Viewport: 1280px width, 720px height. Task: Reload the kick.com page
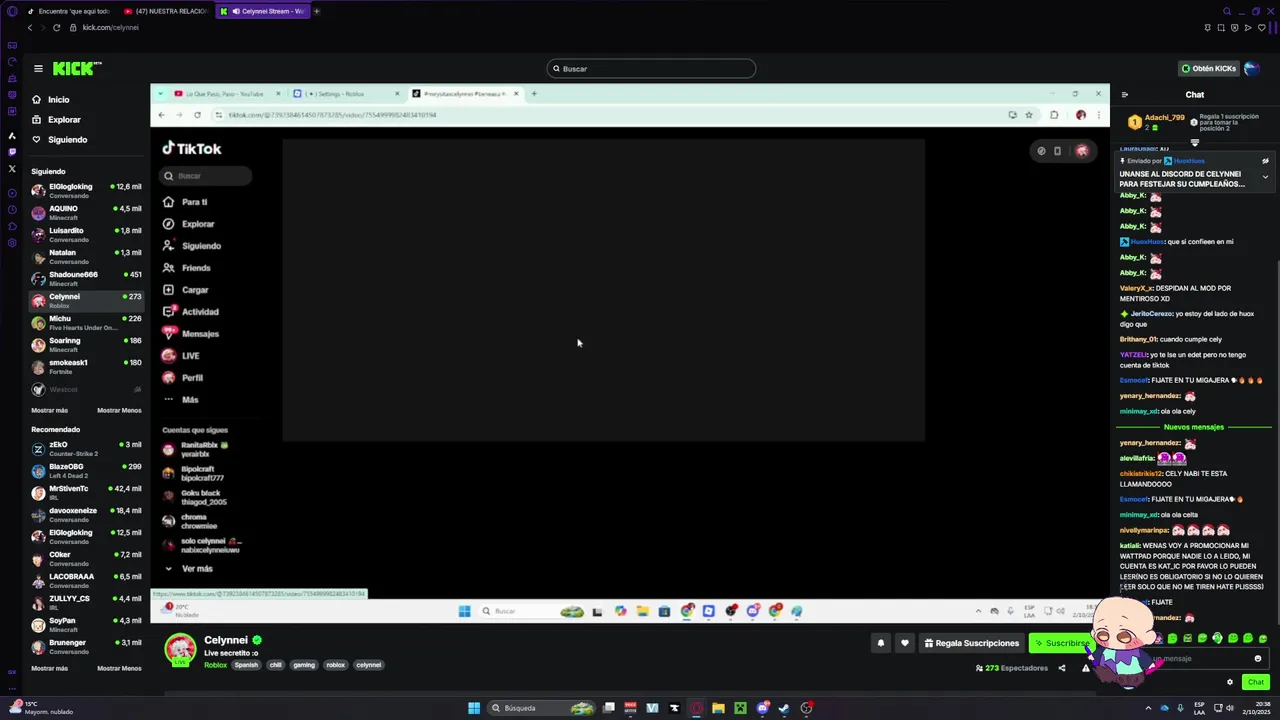click(56, 28)
